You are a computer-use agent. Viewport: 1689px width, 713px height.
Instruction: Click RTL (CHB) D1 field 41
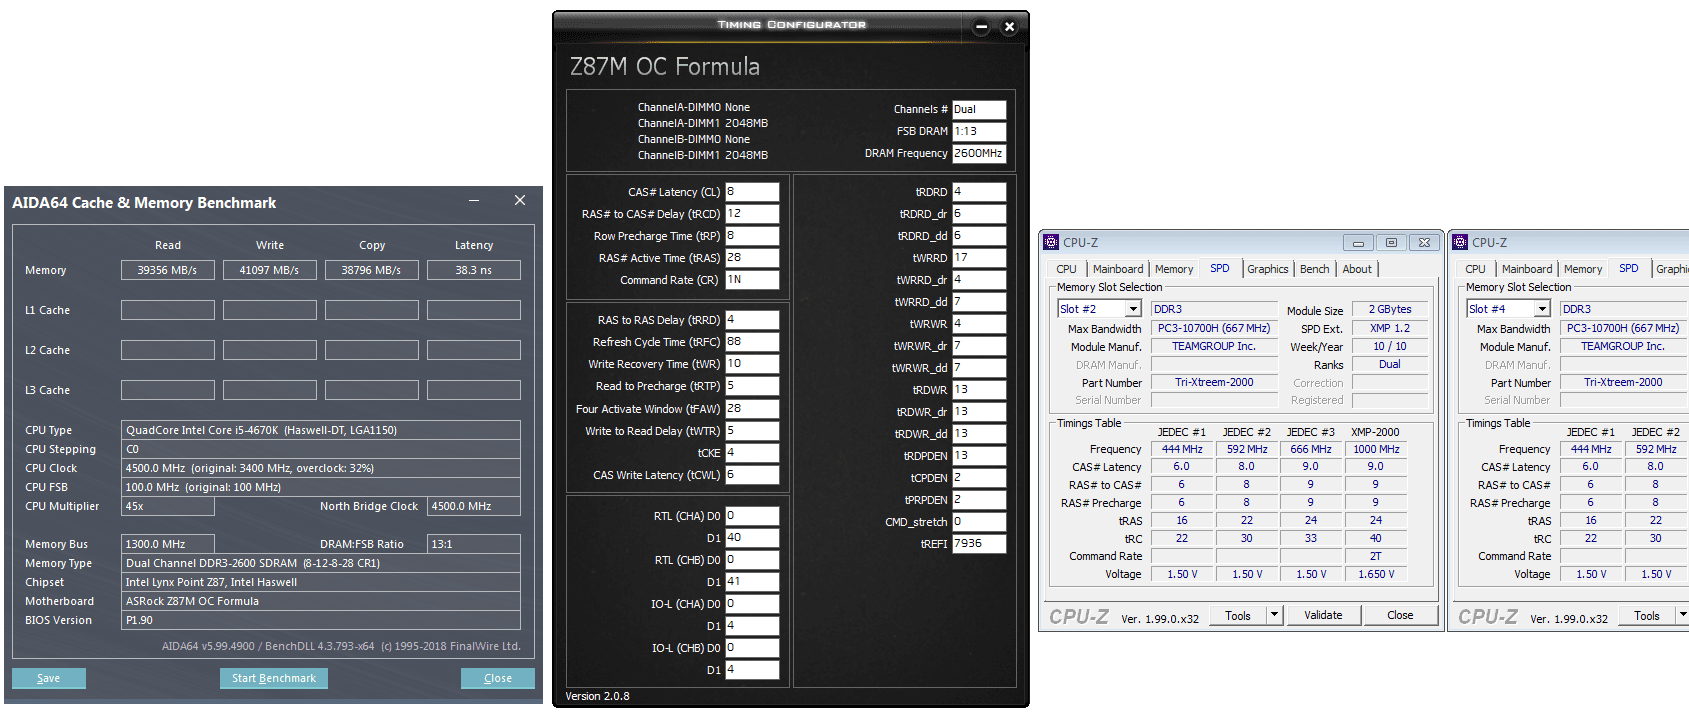[752, 582]
